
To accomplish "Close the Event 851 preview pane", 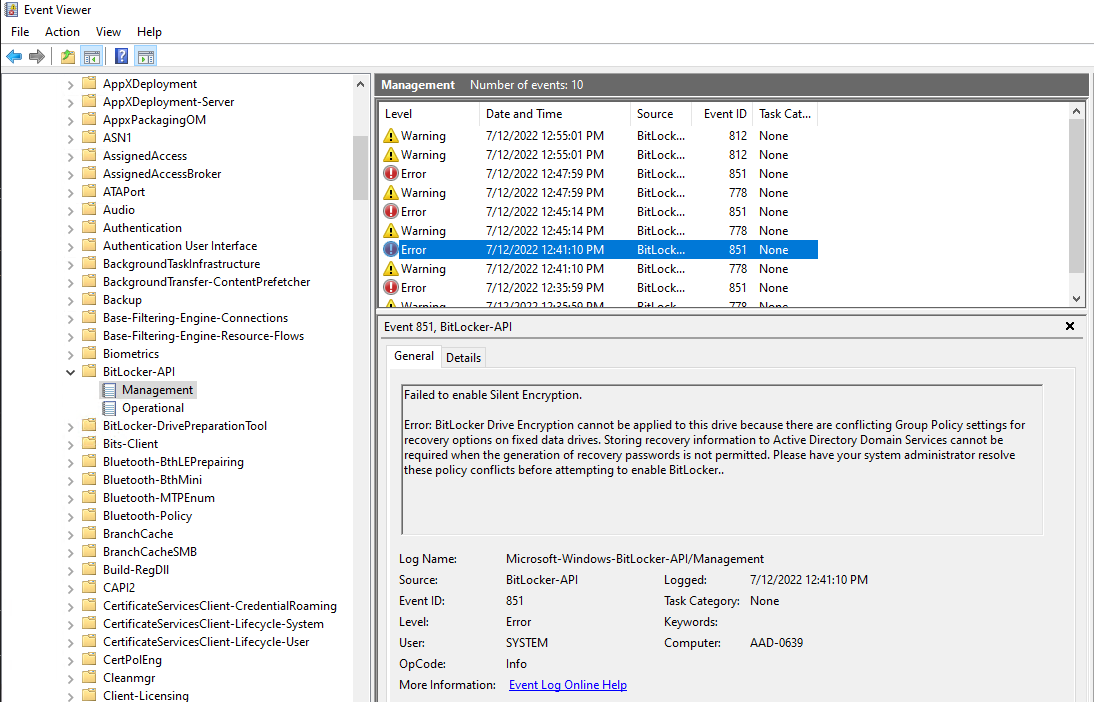I will tap(1069, 326).
